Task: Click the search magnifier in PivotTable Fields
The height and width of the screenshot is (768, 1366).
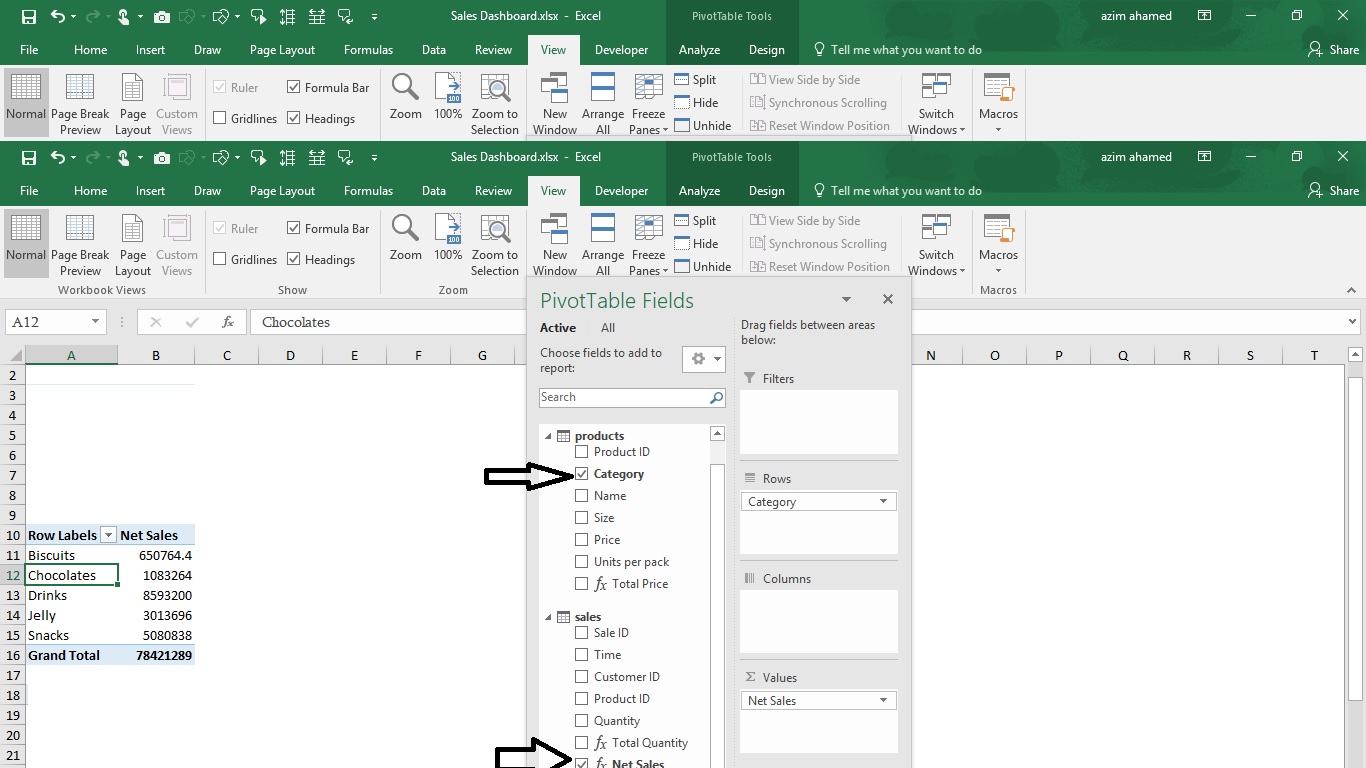Action: pyautogui.click(x=716, y=397)
